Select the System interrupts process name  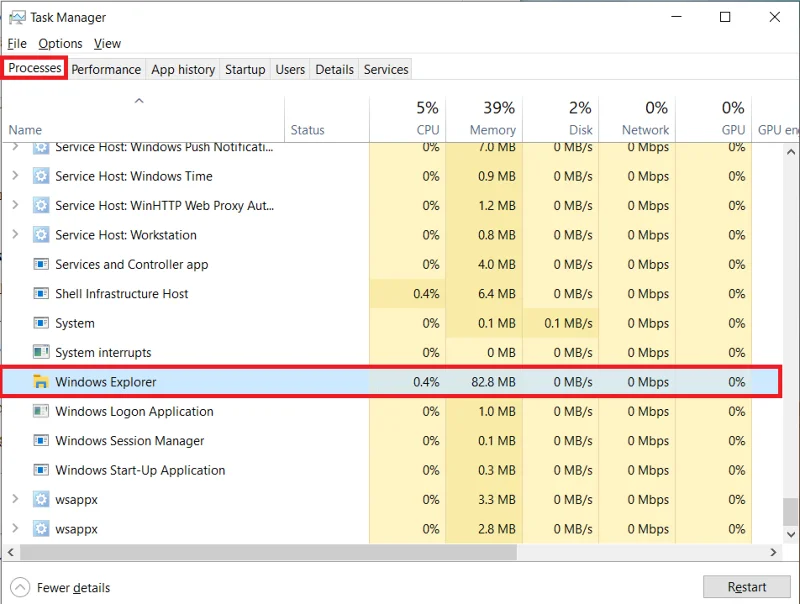point(103,353)
